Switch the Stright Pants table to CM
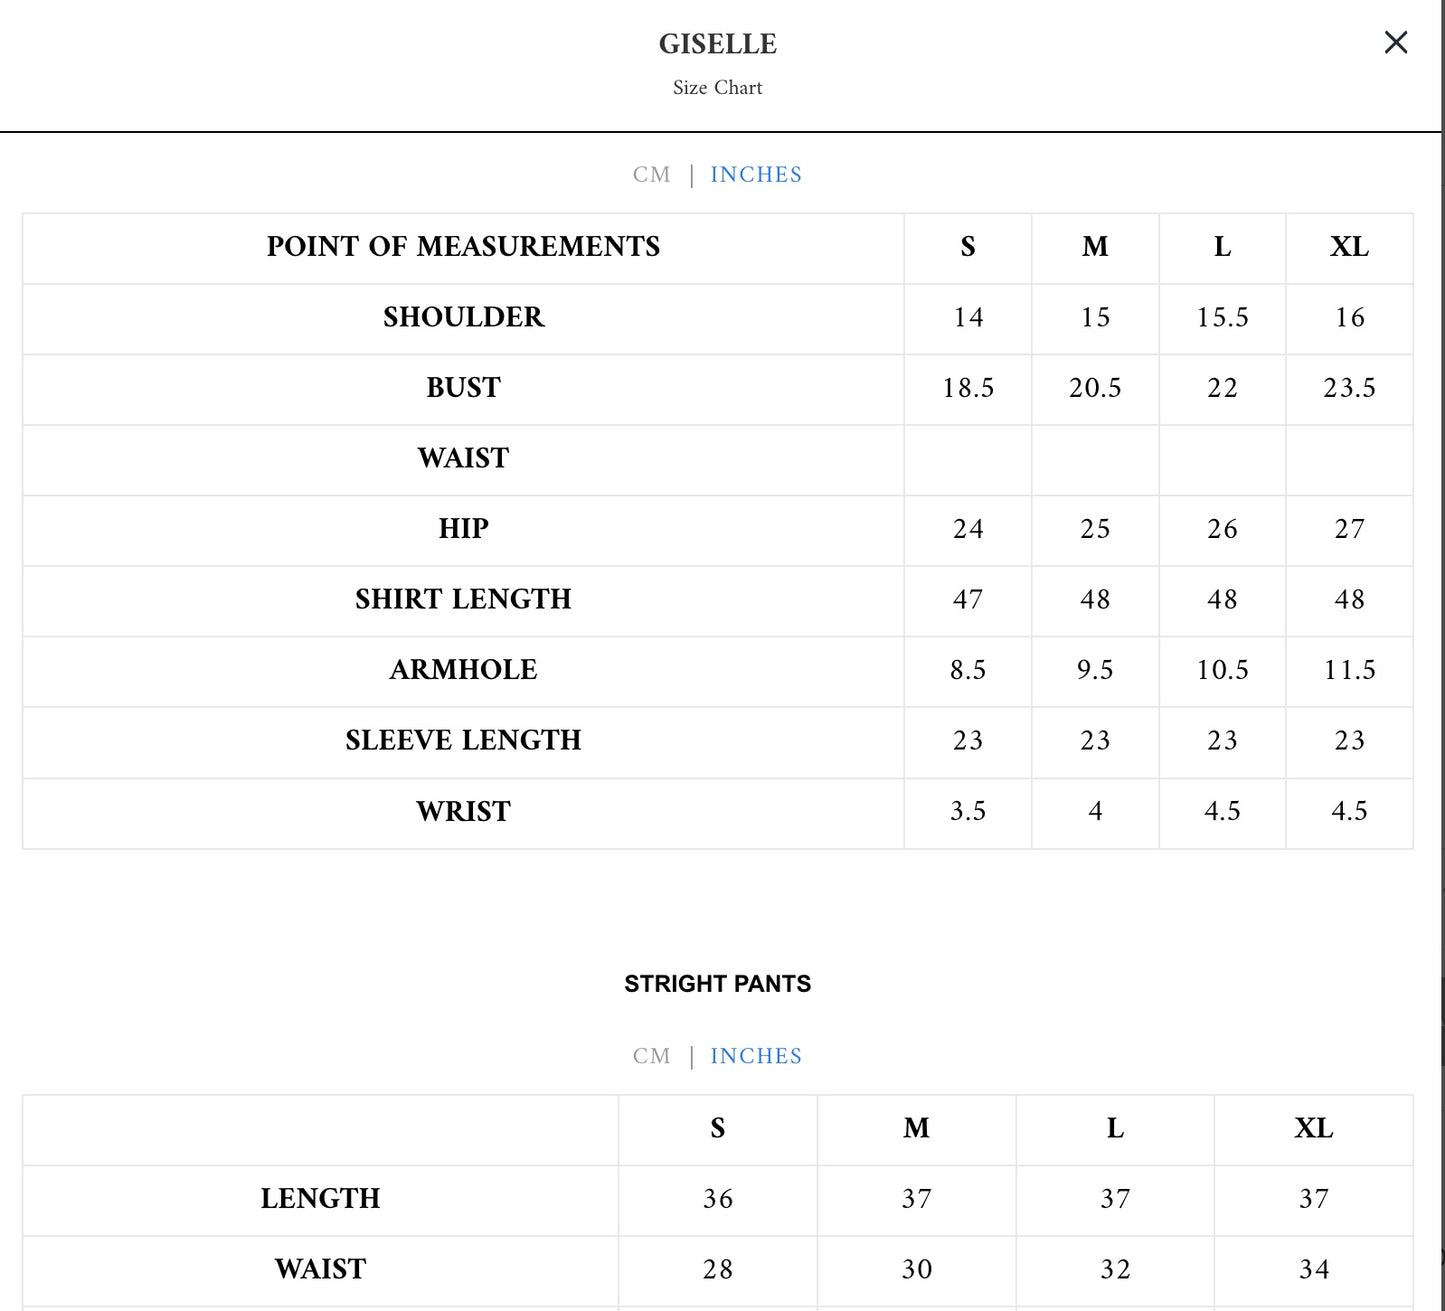The image size is (1445, 1311). click(651, 1057)
